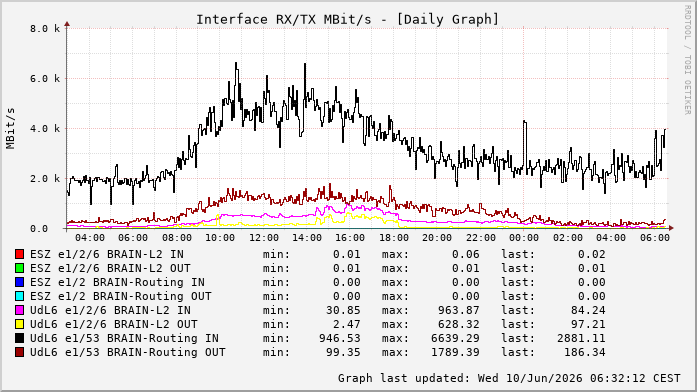
Task: Click the MBit/s vertical axis label
Action: [x=10, y=128]
